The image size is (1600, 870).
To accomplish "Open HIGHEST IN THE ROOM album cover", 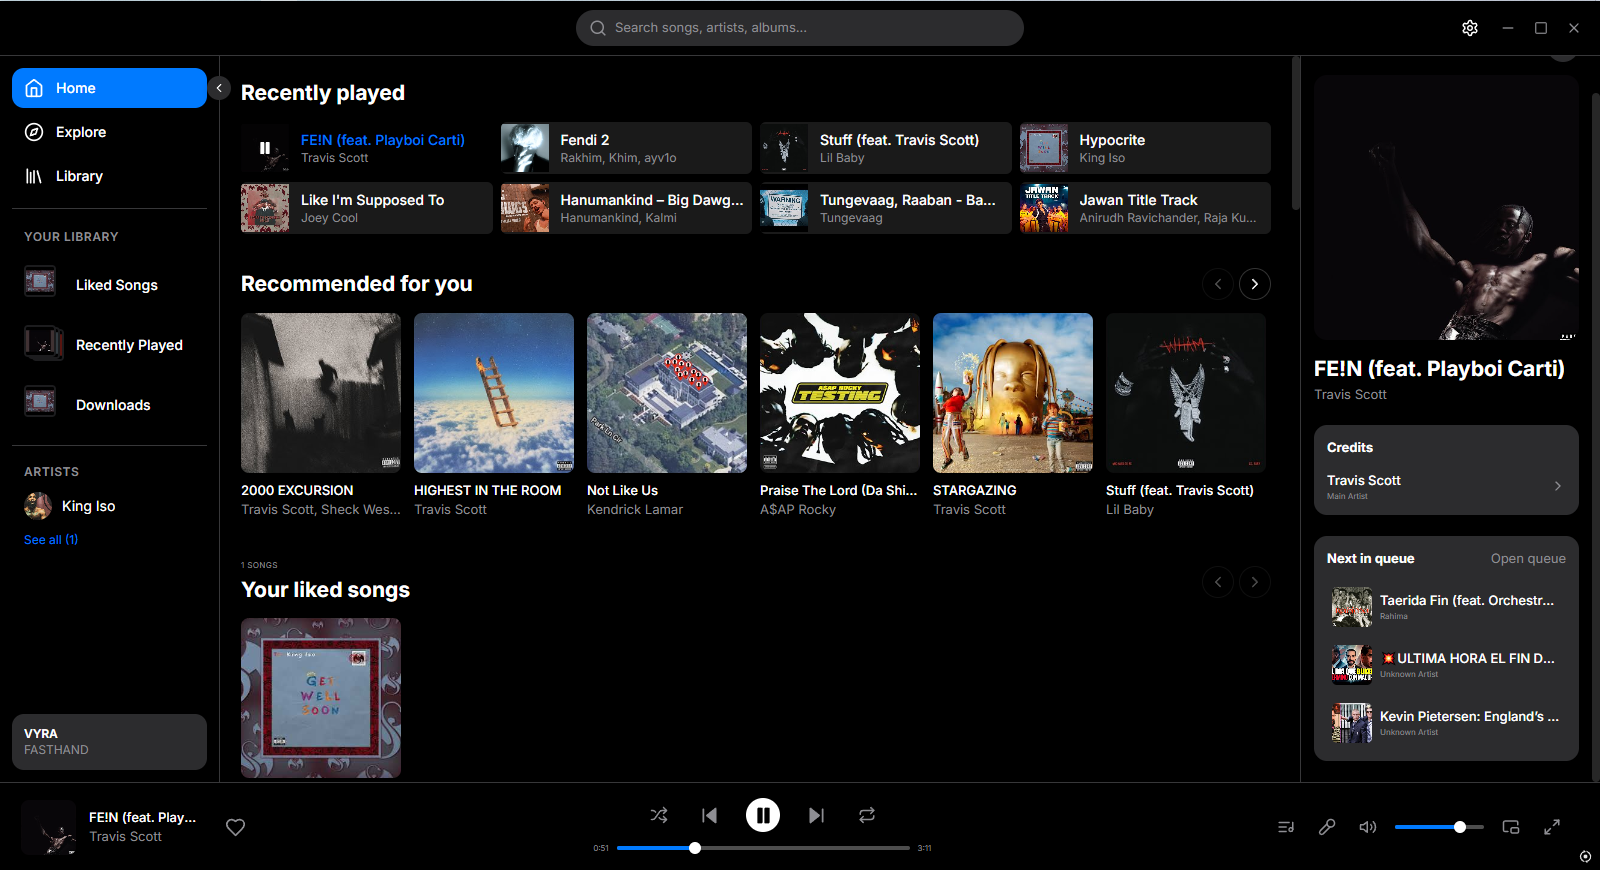I will [494, 393].
